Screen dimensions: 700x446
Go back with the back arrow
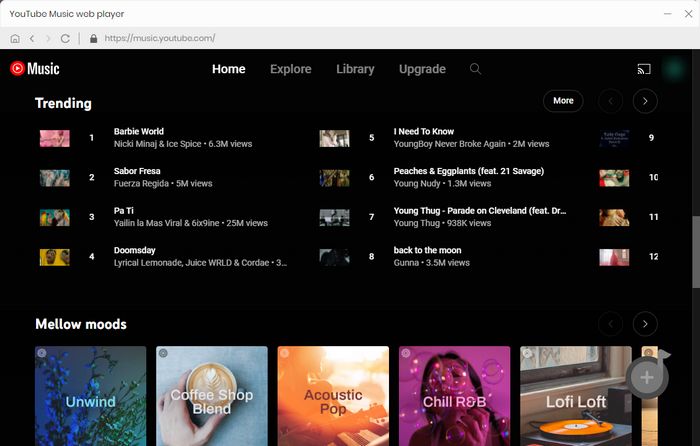click(32, 39)
